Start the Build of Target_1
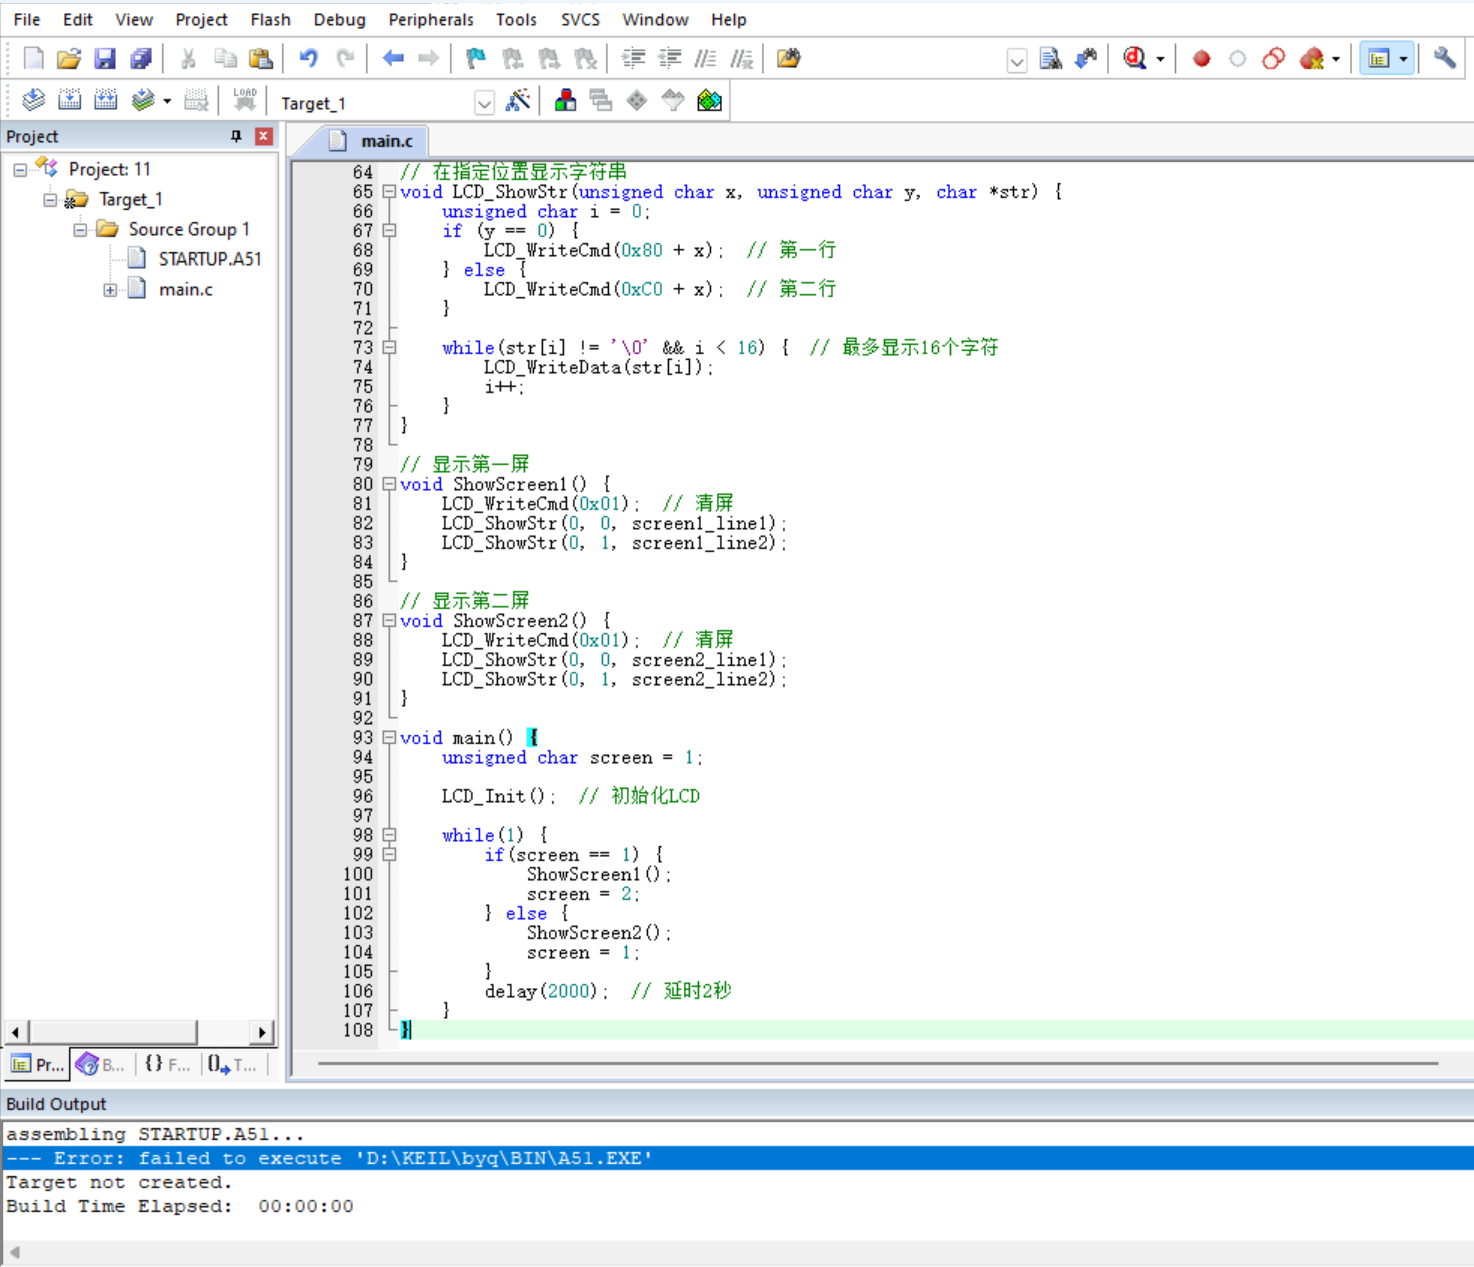This screenshot has width=1474, height=1267. point(70,99)
